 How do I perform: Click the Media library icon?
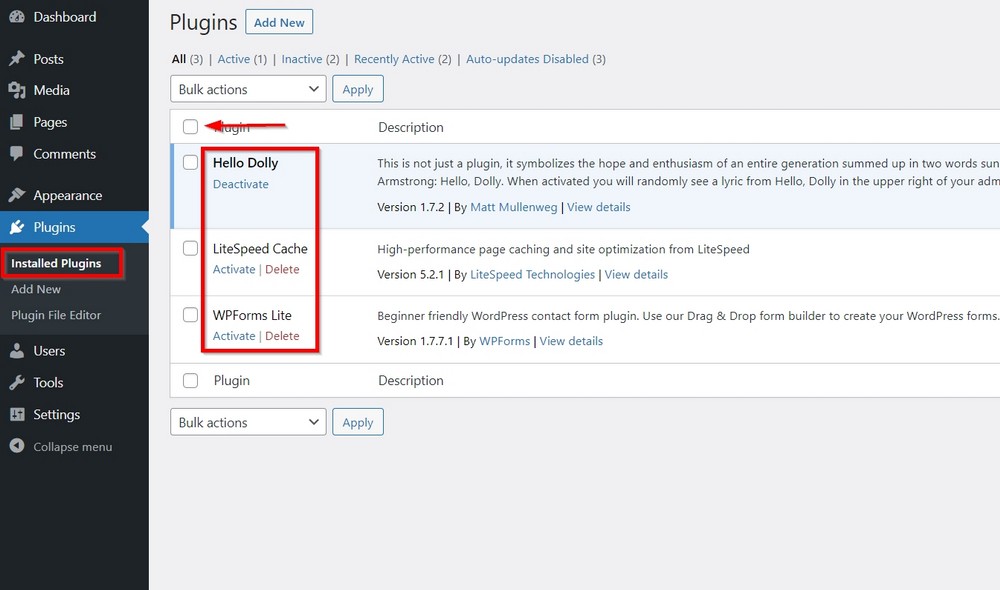pos(17,90)
